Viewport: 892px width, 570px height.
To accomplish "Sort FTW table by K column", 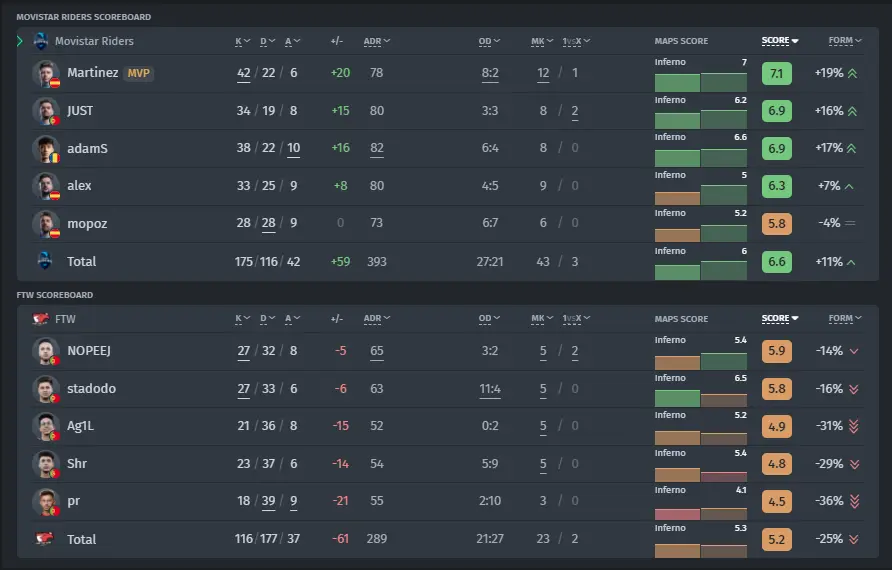I will click(243, 318).
